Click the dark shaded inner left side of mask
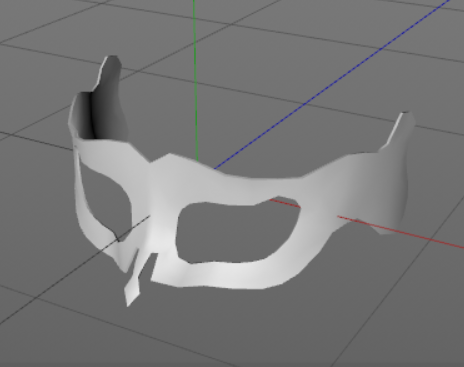464x367 pixels. pyautogui.click(x=103, y=113)
